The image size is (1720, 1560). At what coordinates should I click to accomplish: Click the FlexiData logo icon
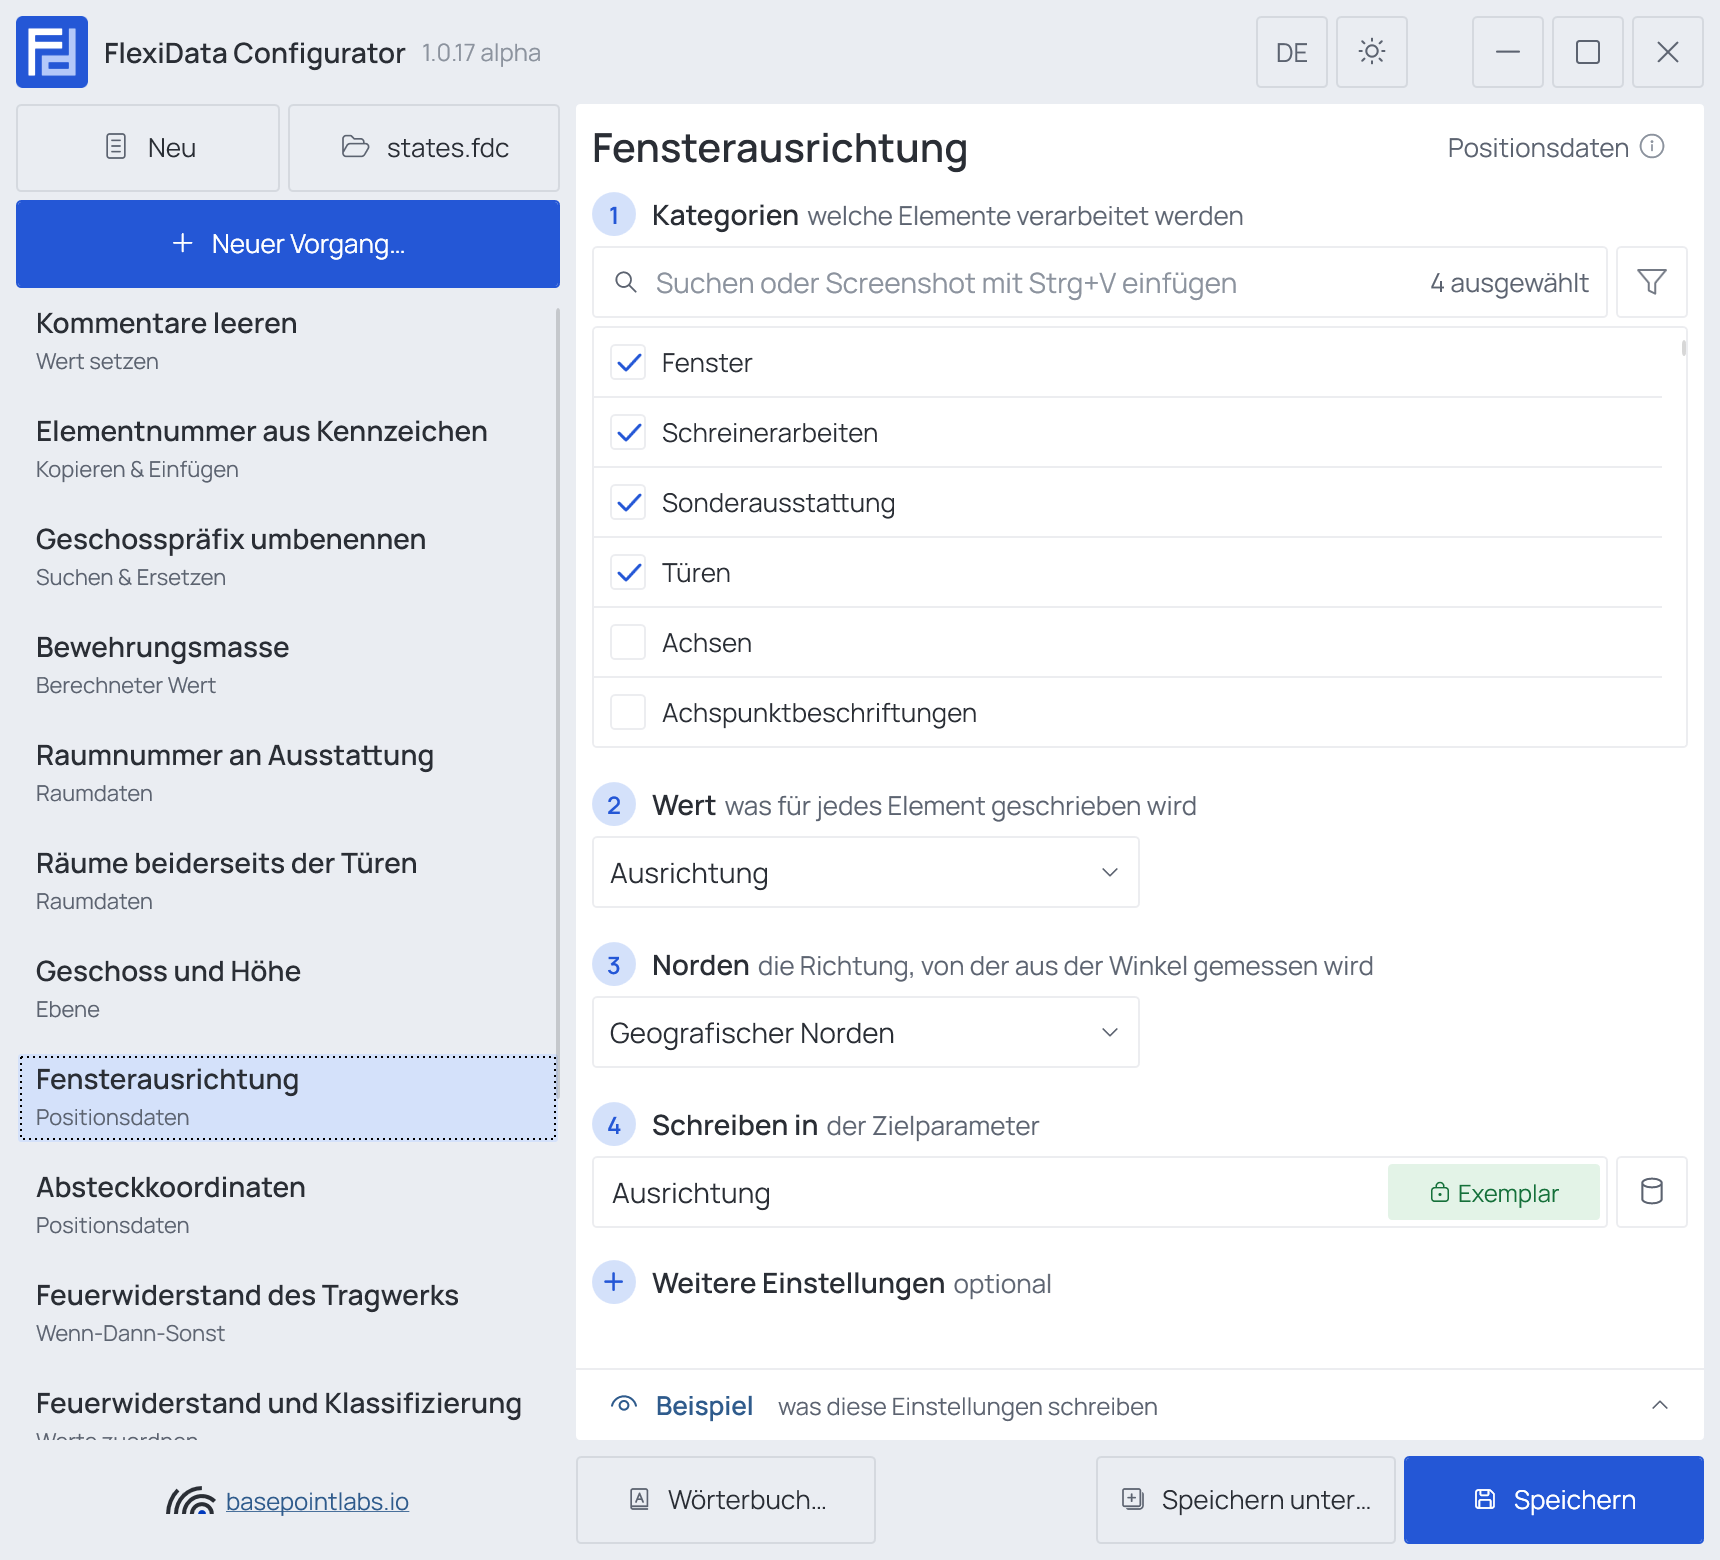point(52,52)
